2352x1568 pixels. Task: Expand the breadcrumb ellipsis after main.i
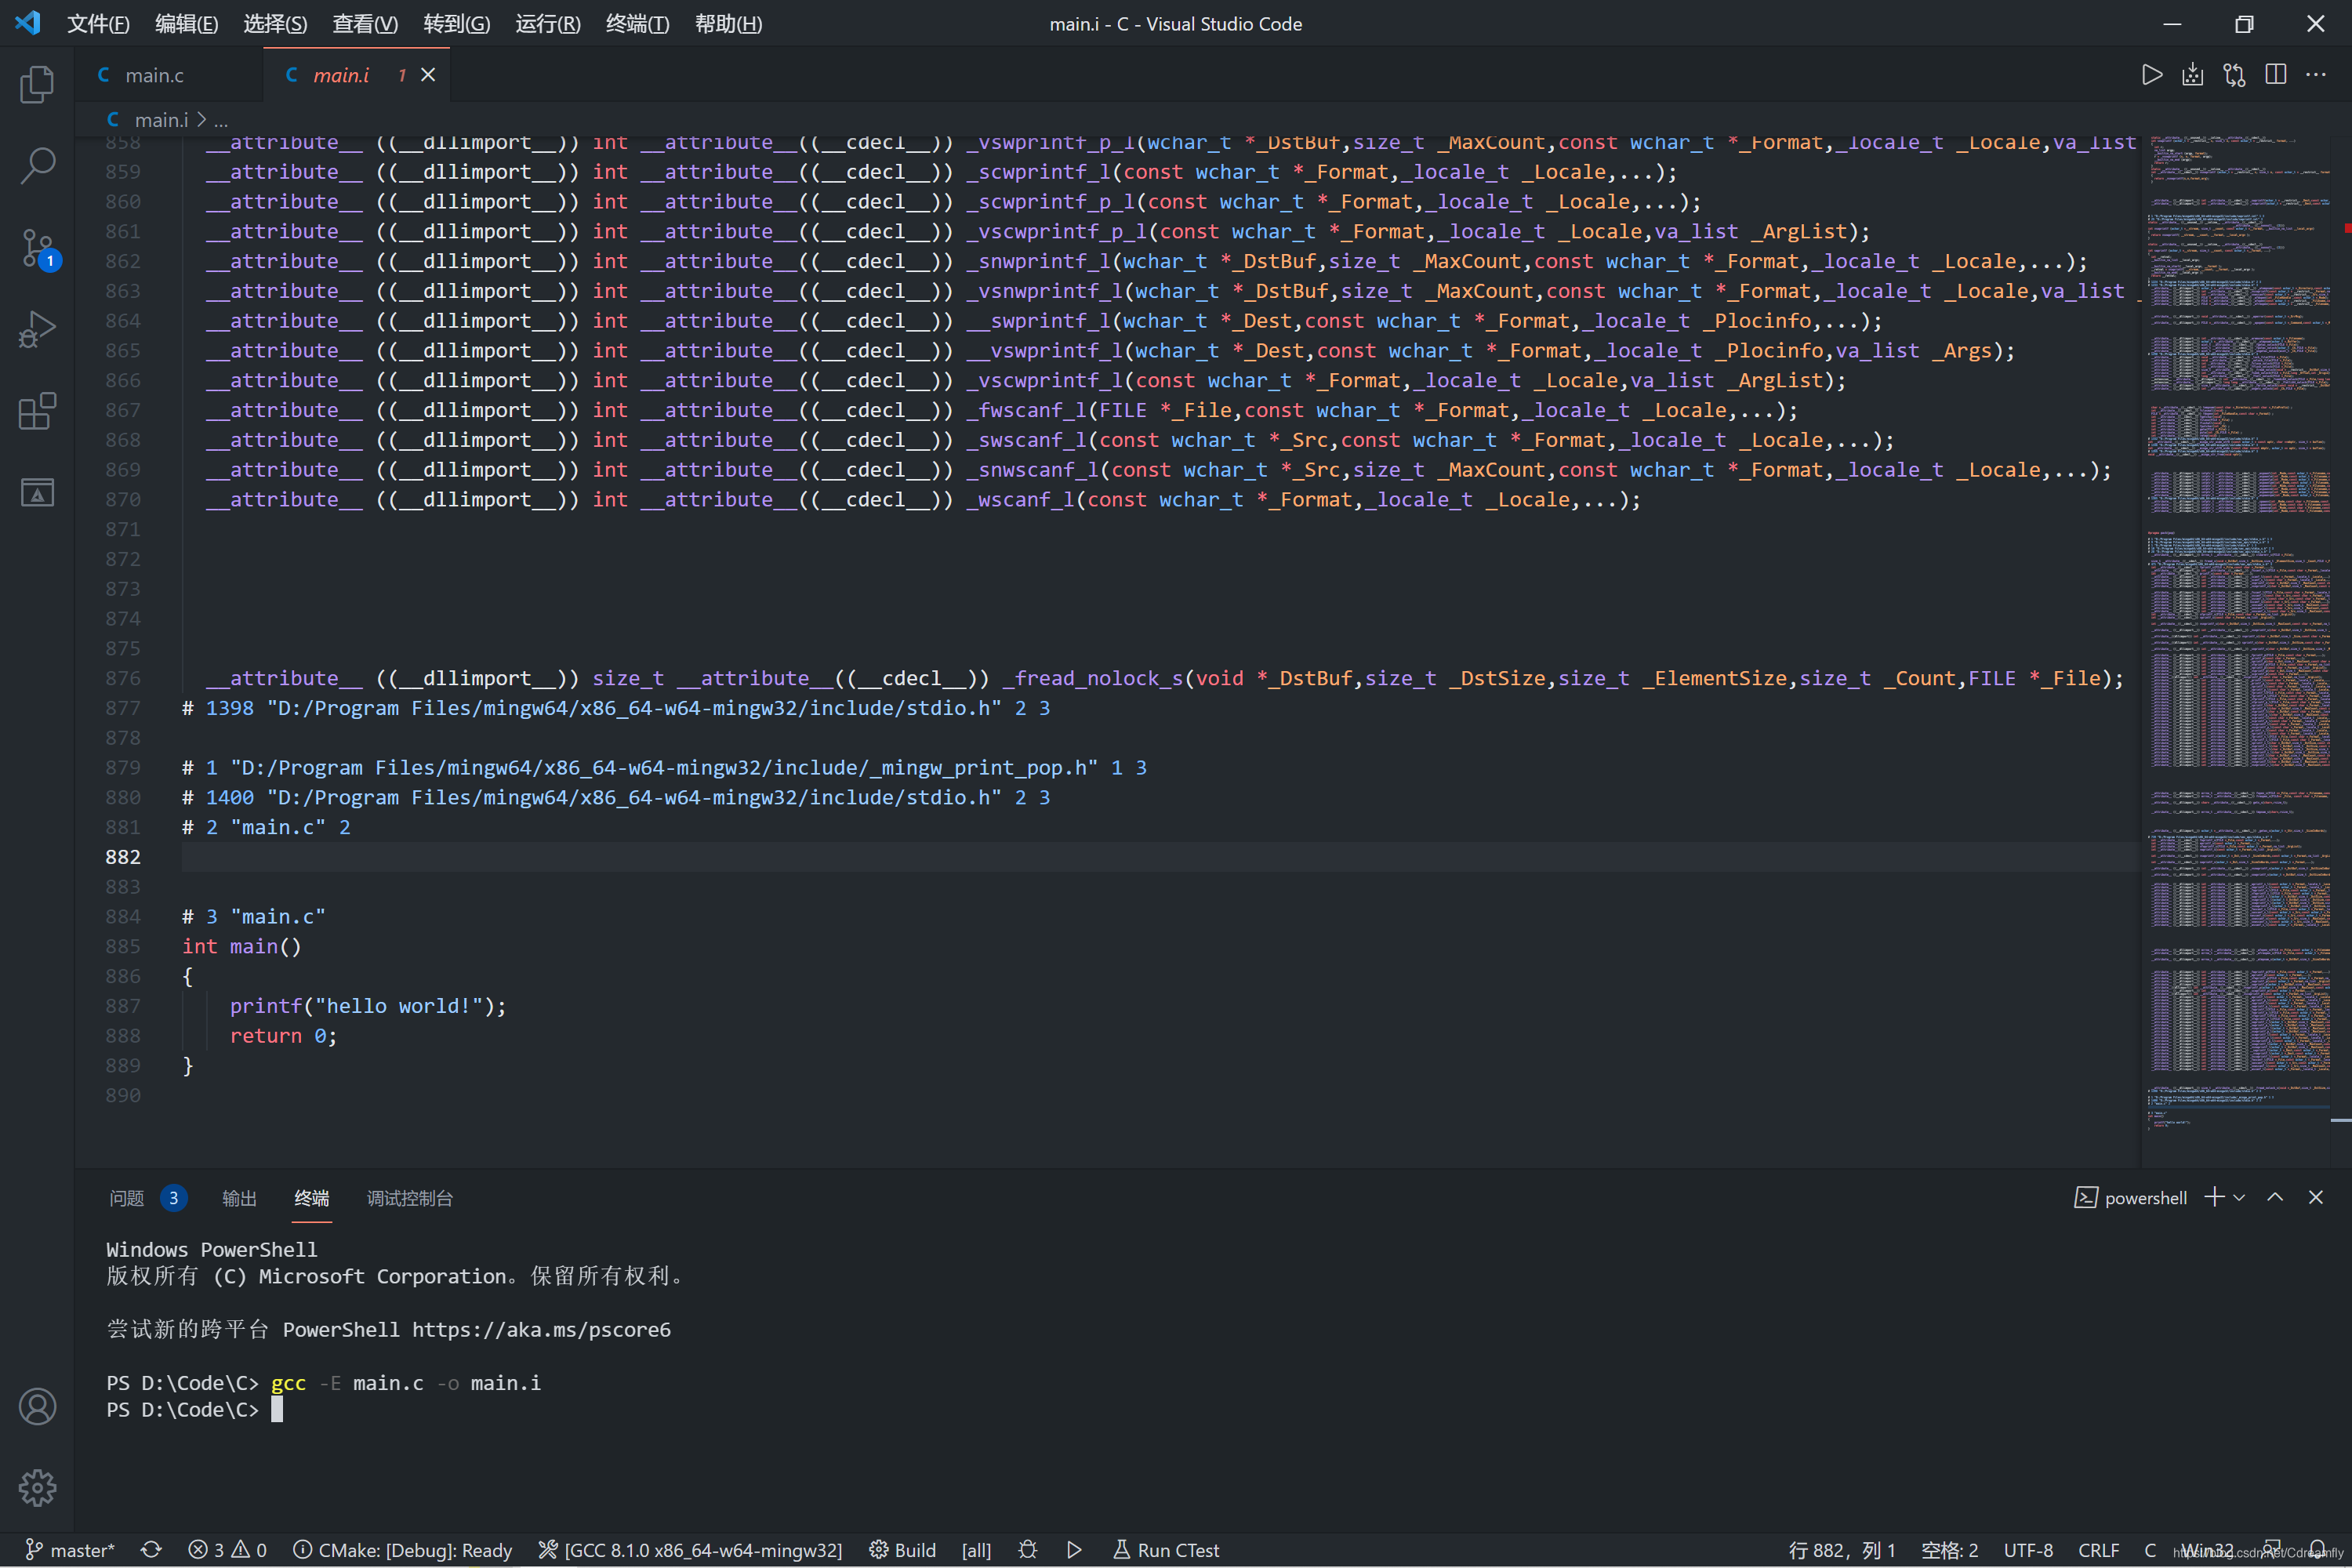coord(221,120)
